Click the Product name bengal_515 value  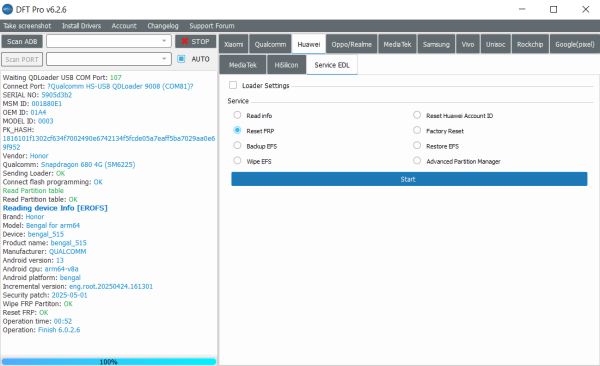click(68, 243)
